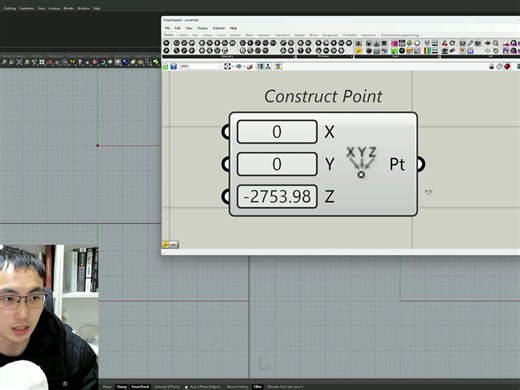Click the red car icon in Rhino toolbar

(50, 62)
